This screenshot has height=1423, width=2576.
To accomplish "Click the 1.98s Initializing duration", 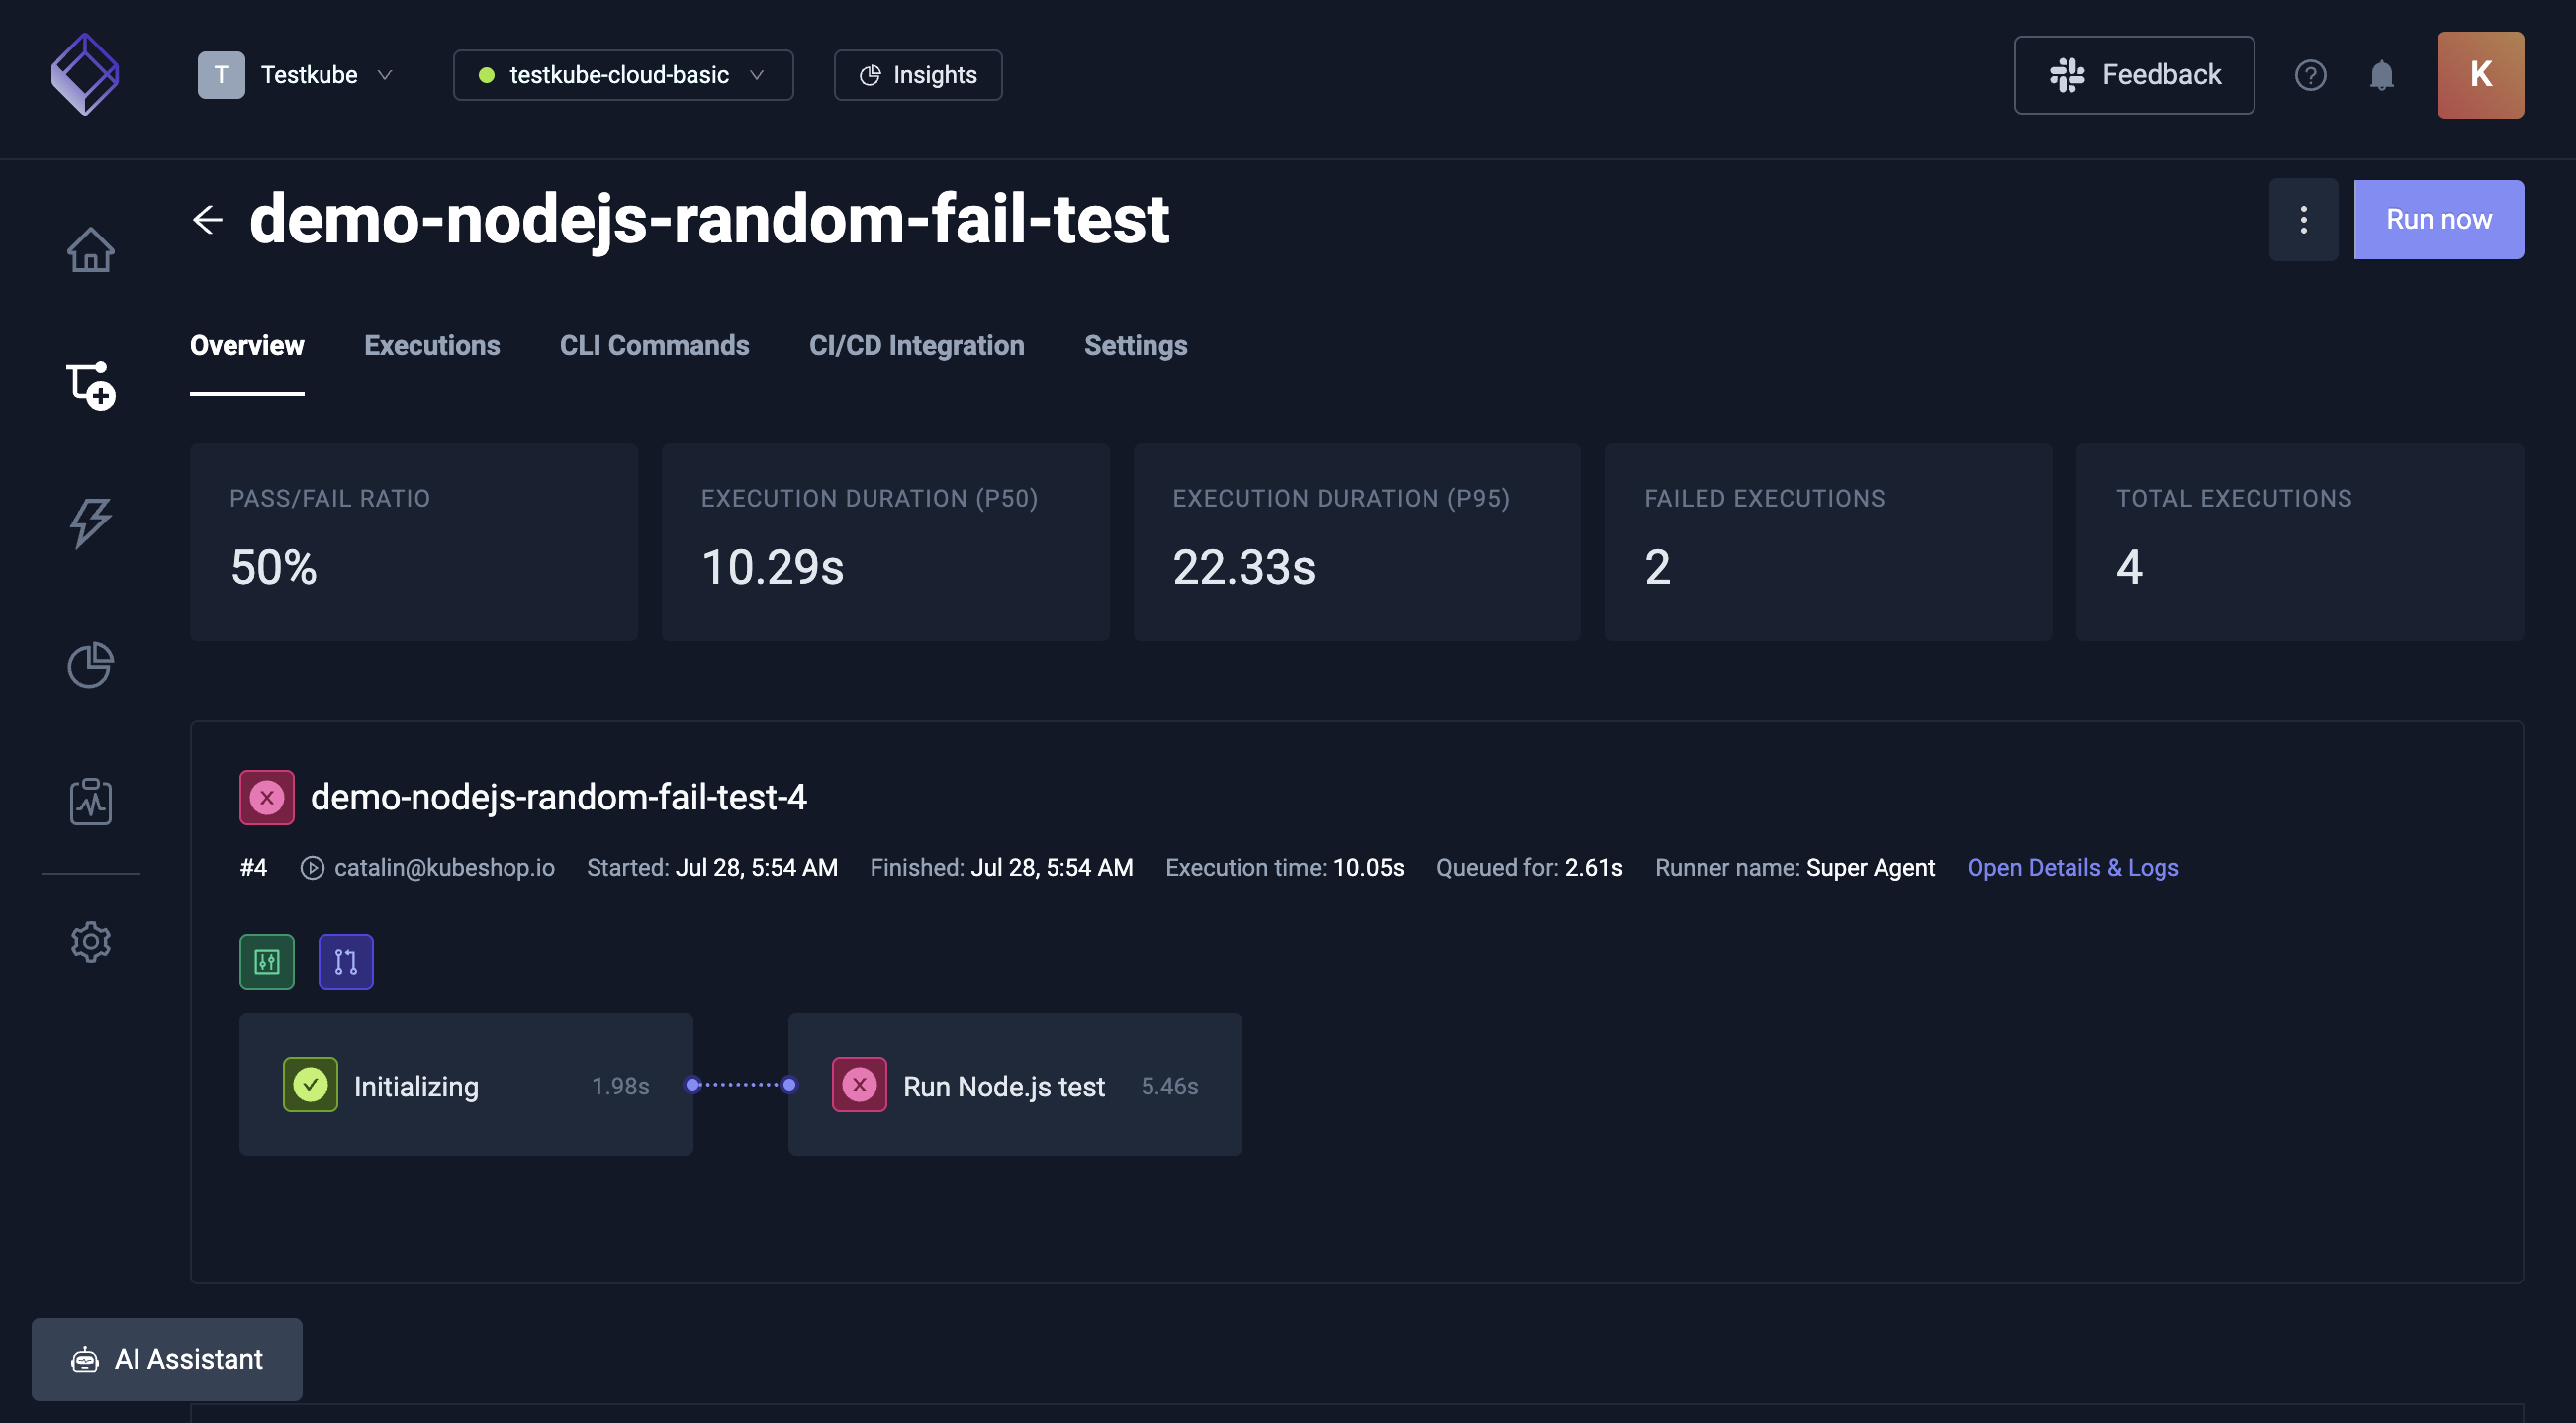I will (x=620, y=1085).
